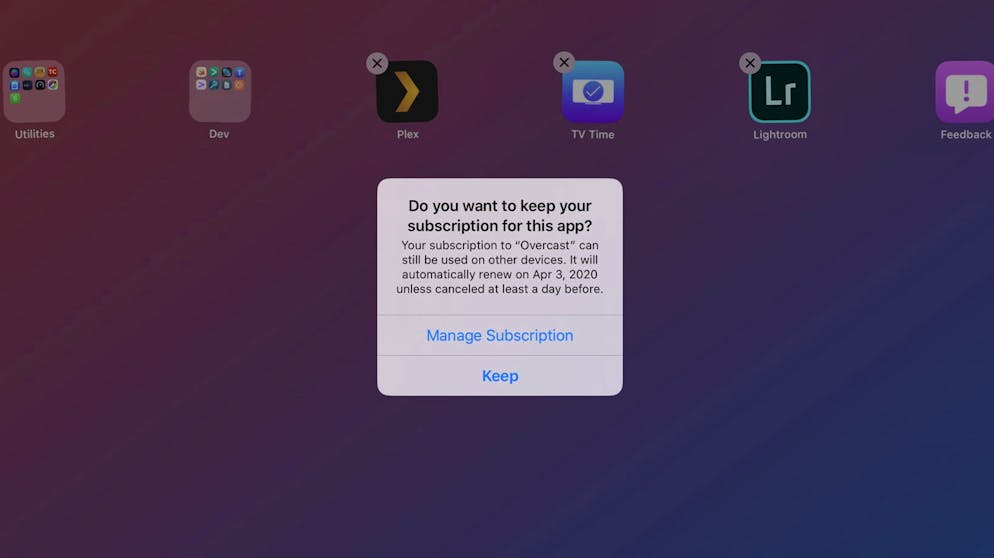
Task: Remove Lightroom via its X badge
Action: (750, 63)
